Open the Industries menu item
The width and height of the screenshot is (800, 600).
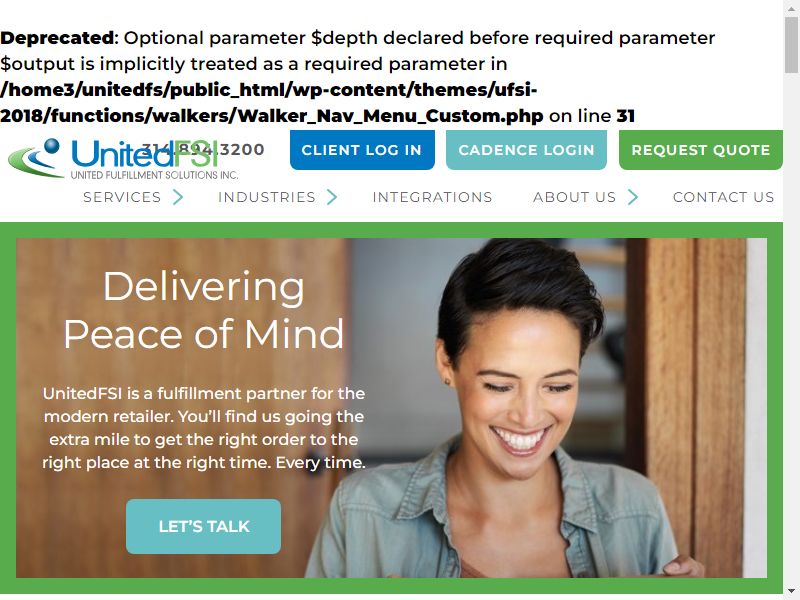click(x=267, y=197)
